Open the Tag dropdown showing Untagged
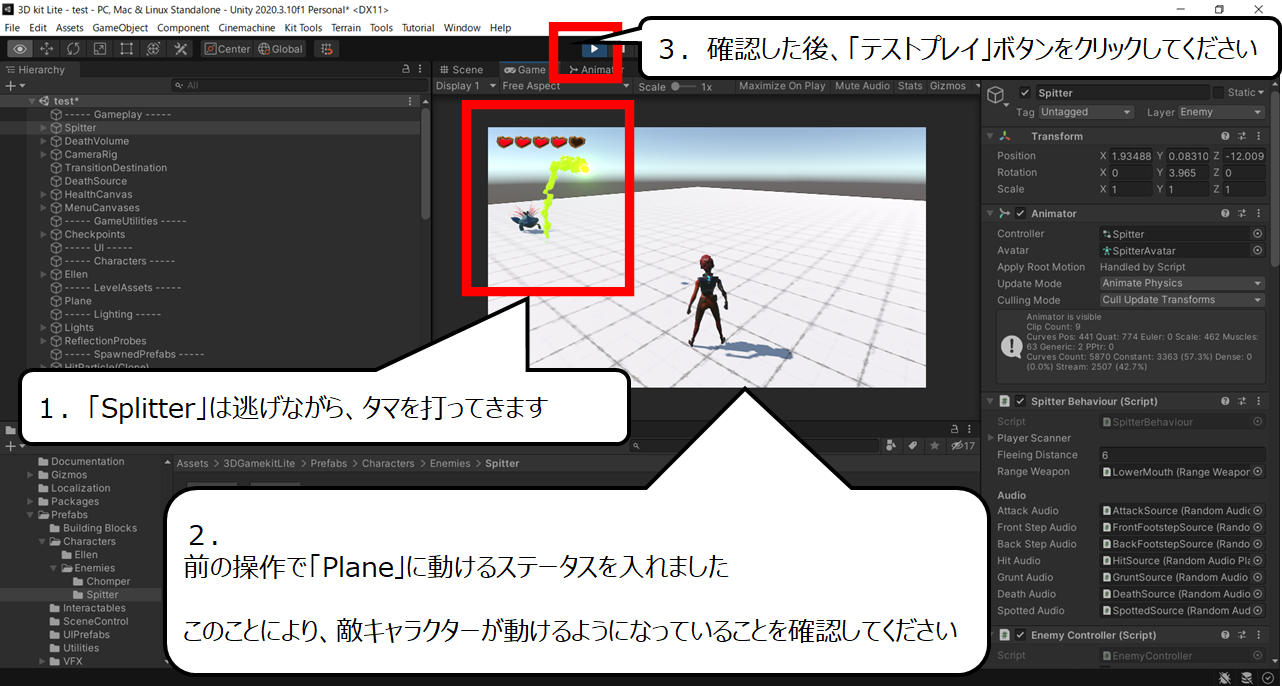 [x=1086, y=112]
